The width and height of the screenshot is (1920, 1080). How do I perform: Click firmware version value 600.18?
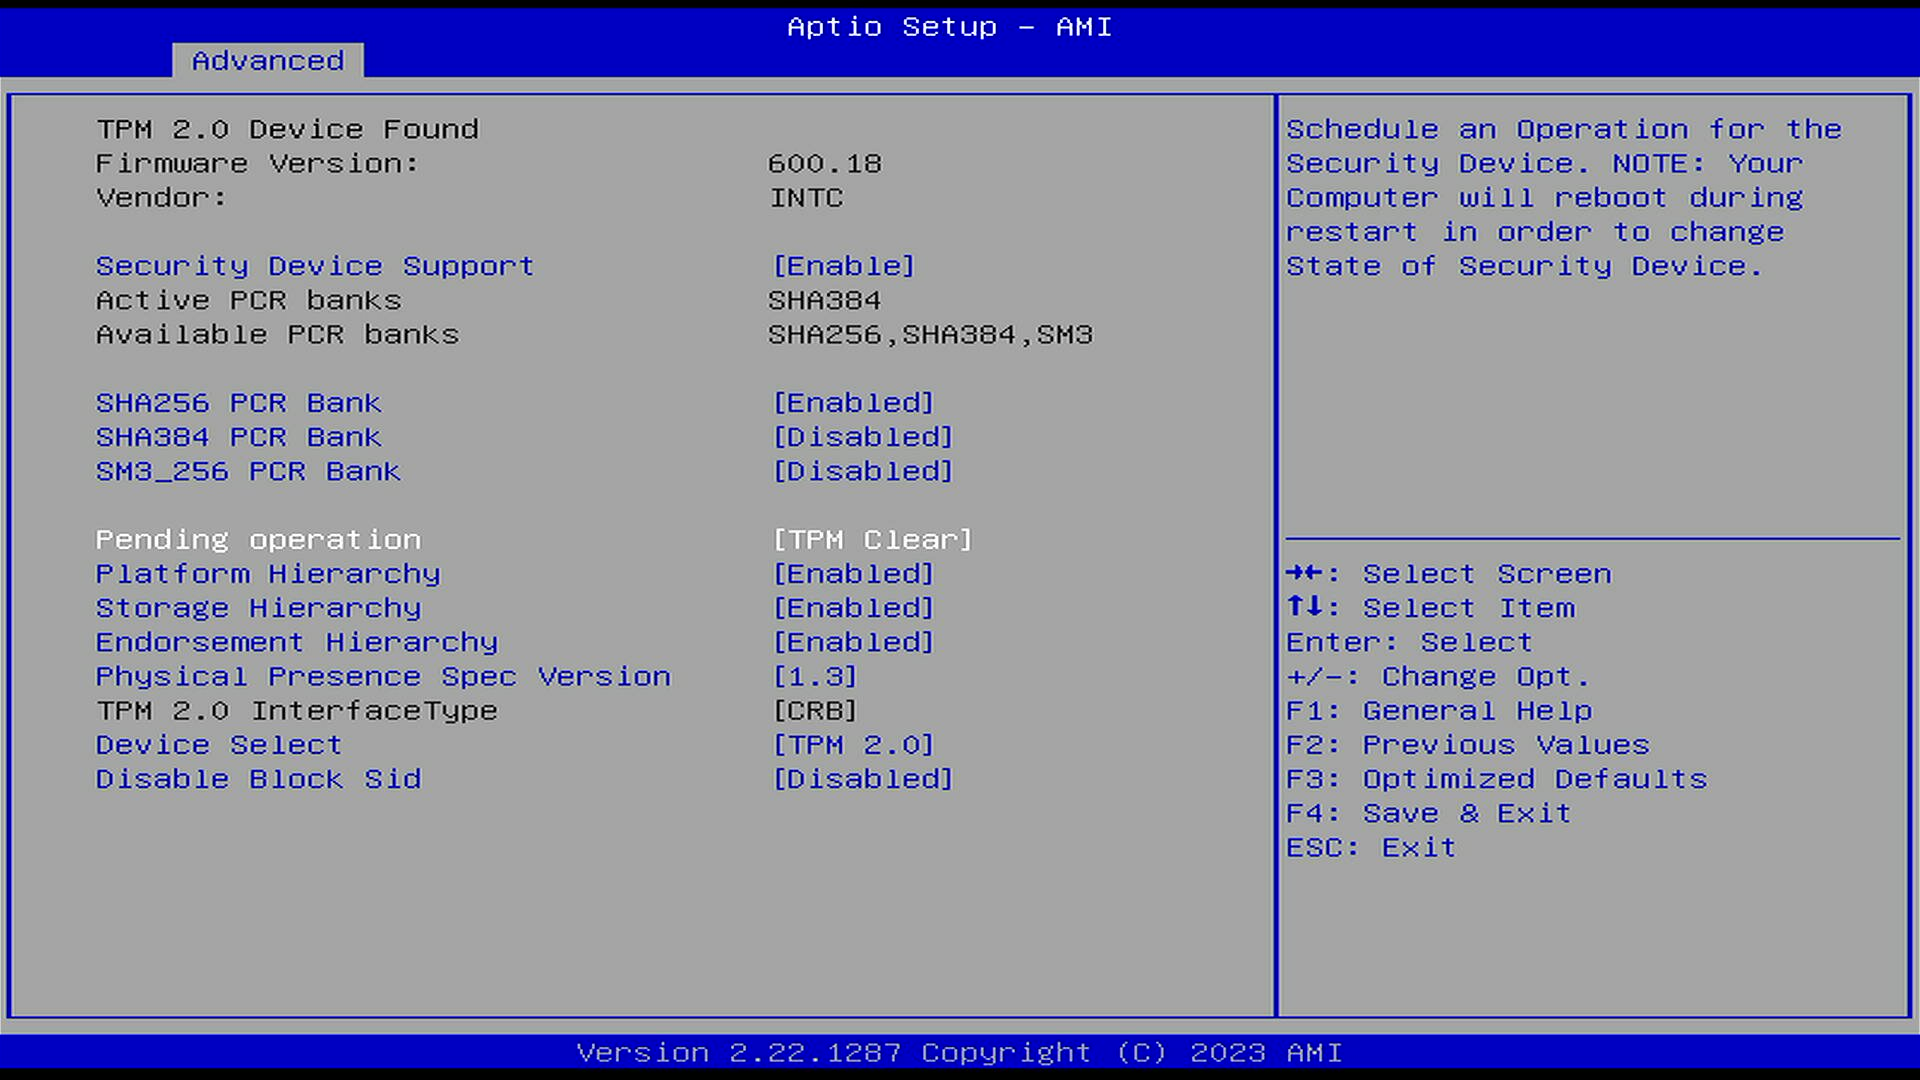(x=825, y=163)
